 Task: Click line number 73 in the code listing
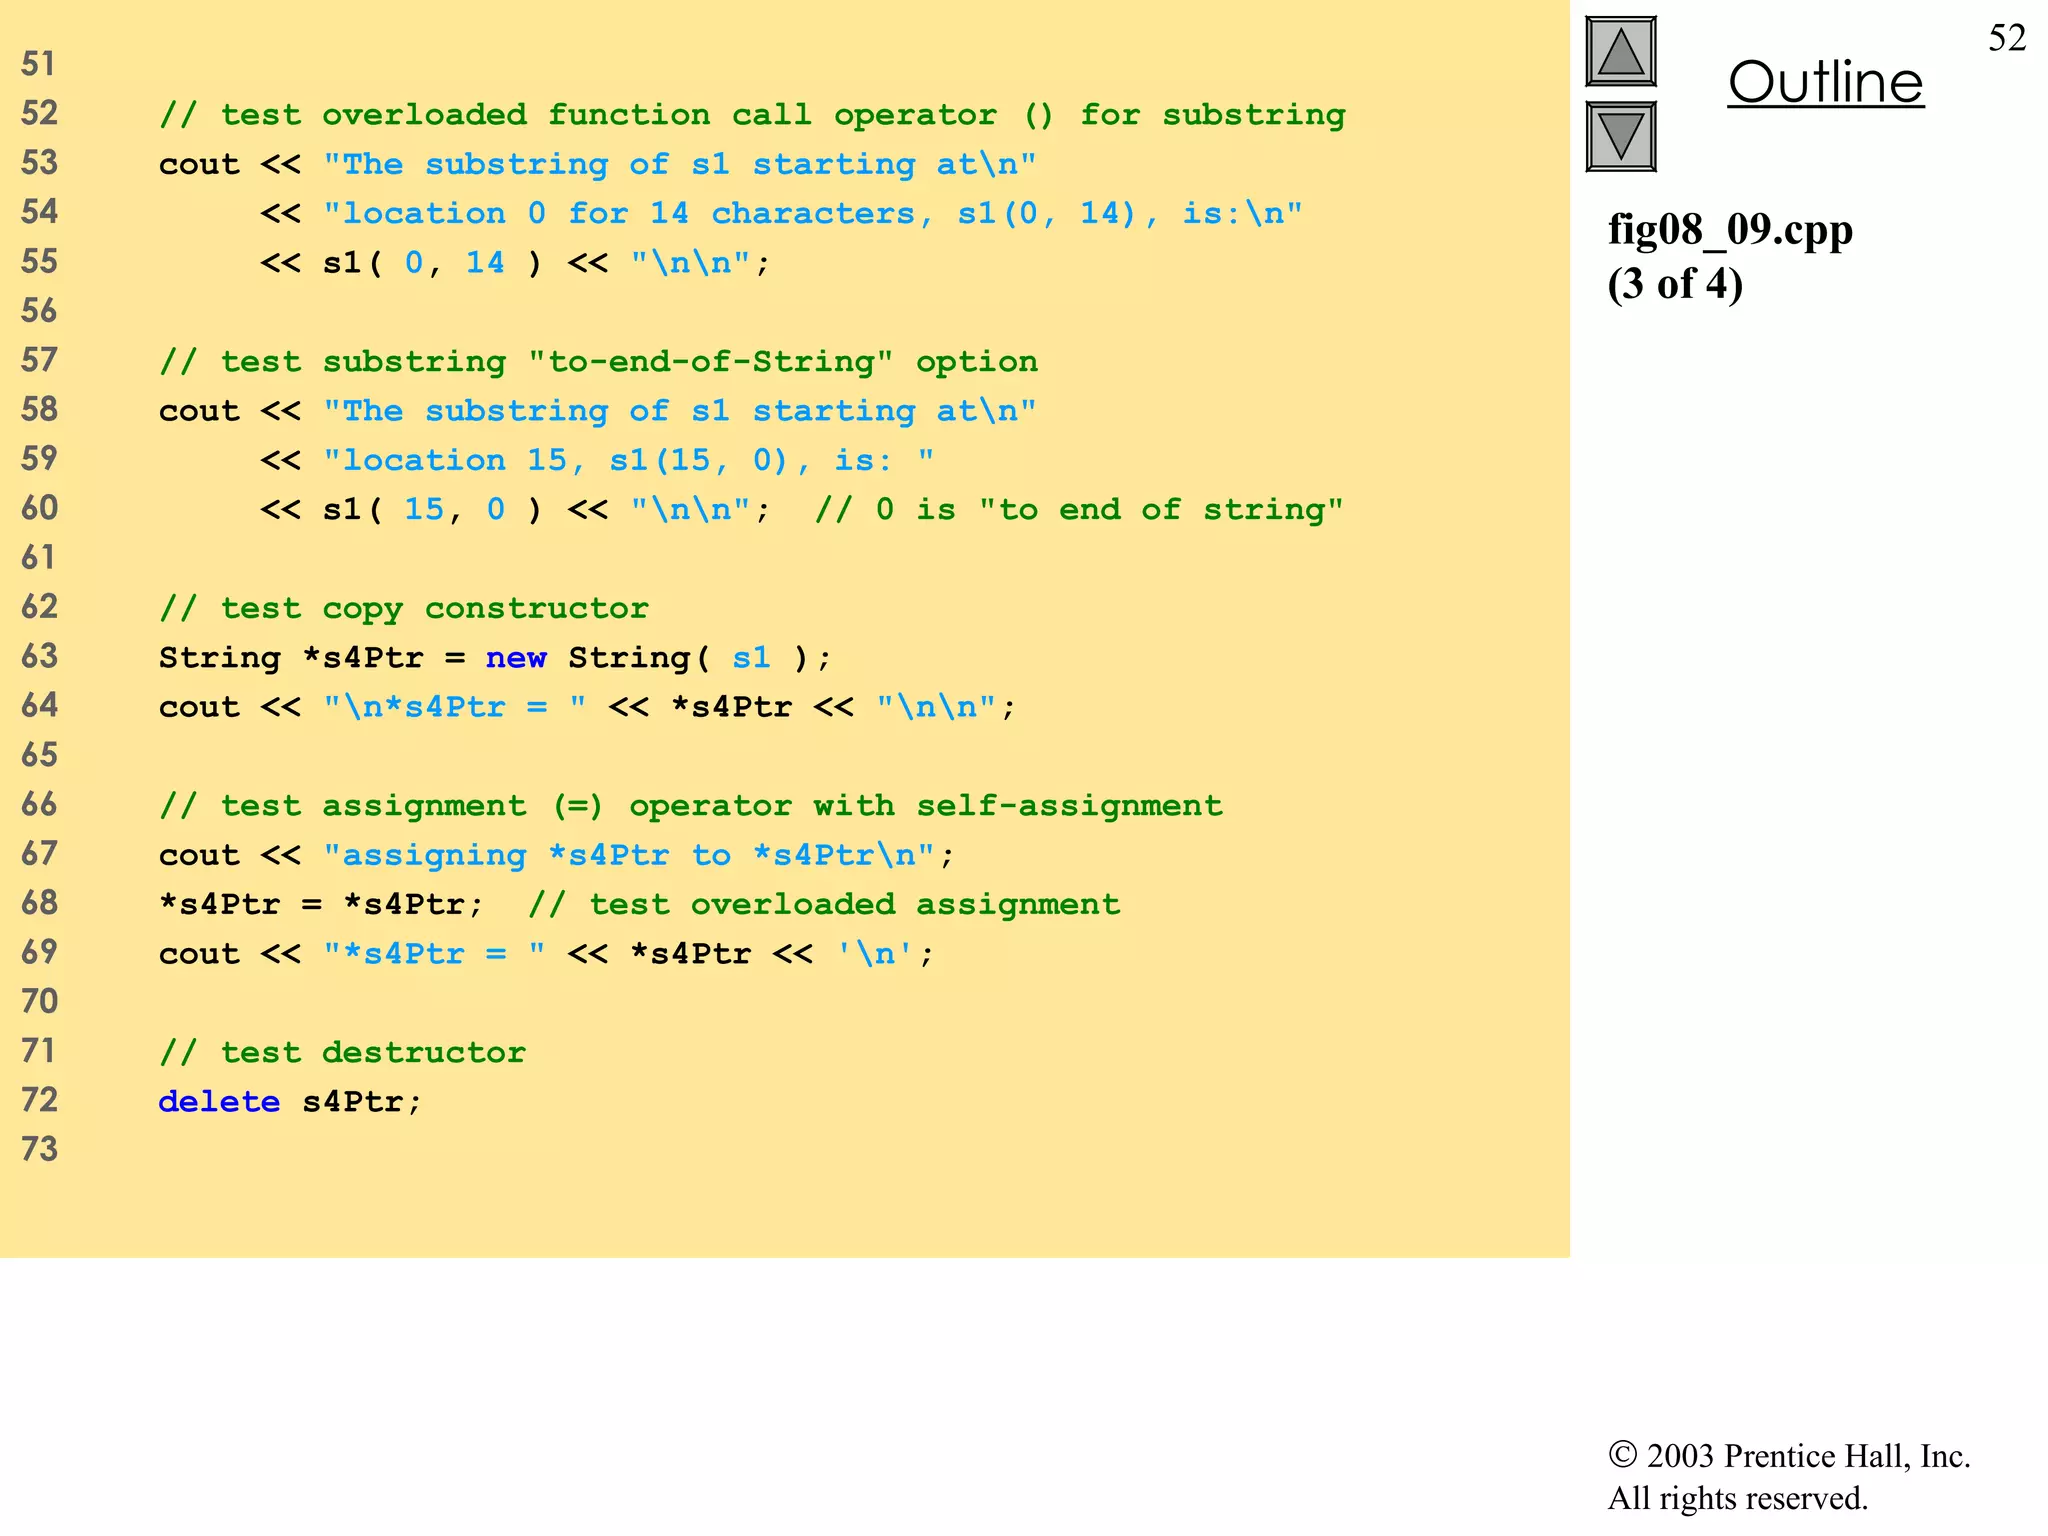point(40,1149)
